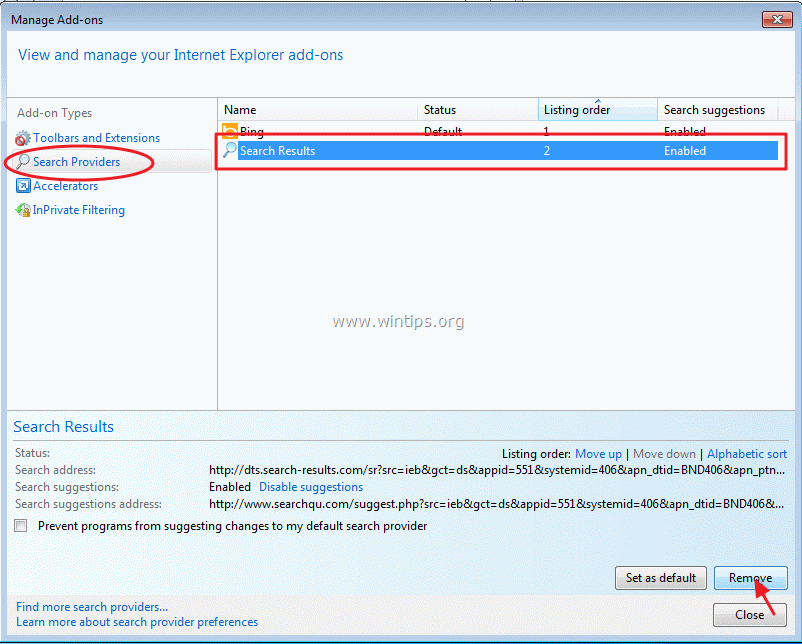Click the Move down link

pos(664,454)
